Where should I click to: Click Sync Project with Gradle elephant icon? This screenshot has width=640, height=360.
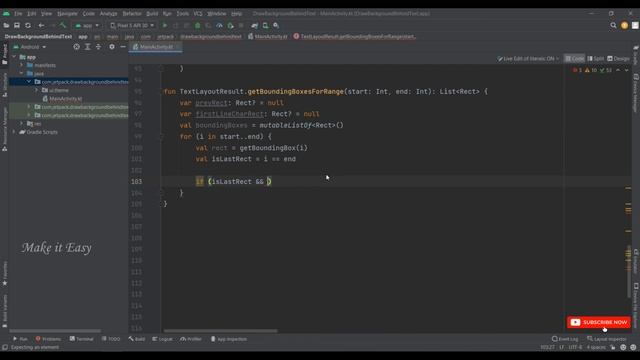coord(255,25)
